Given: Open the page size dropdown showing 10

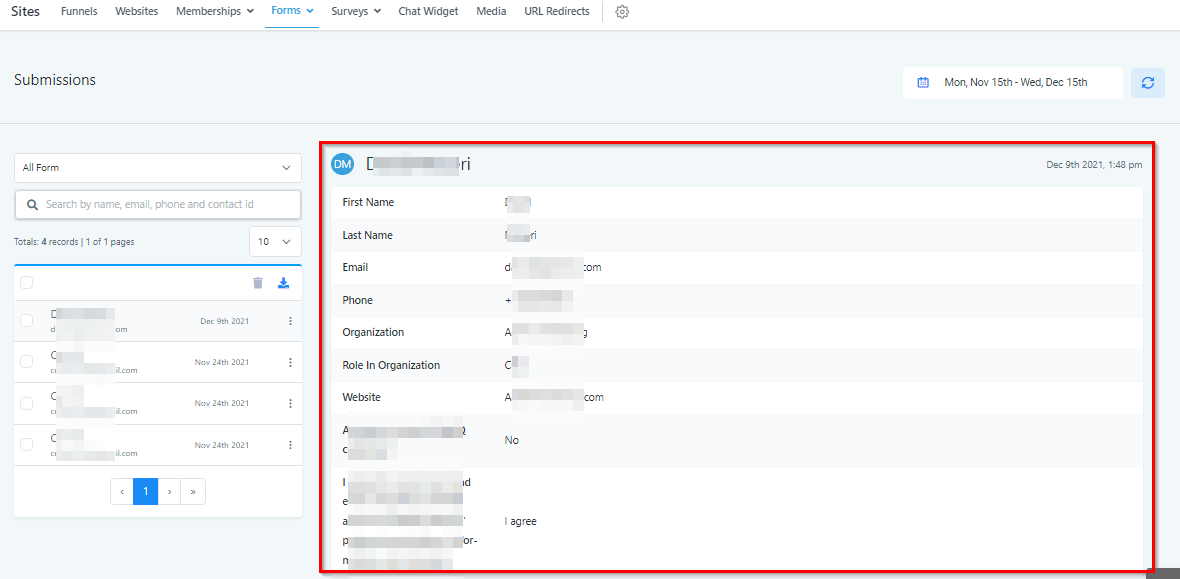Looking at the screenshot, I should pyautogui.click(x=275, y=242).
